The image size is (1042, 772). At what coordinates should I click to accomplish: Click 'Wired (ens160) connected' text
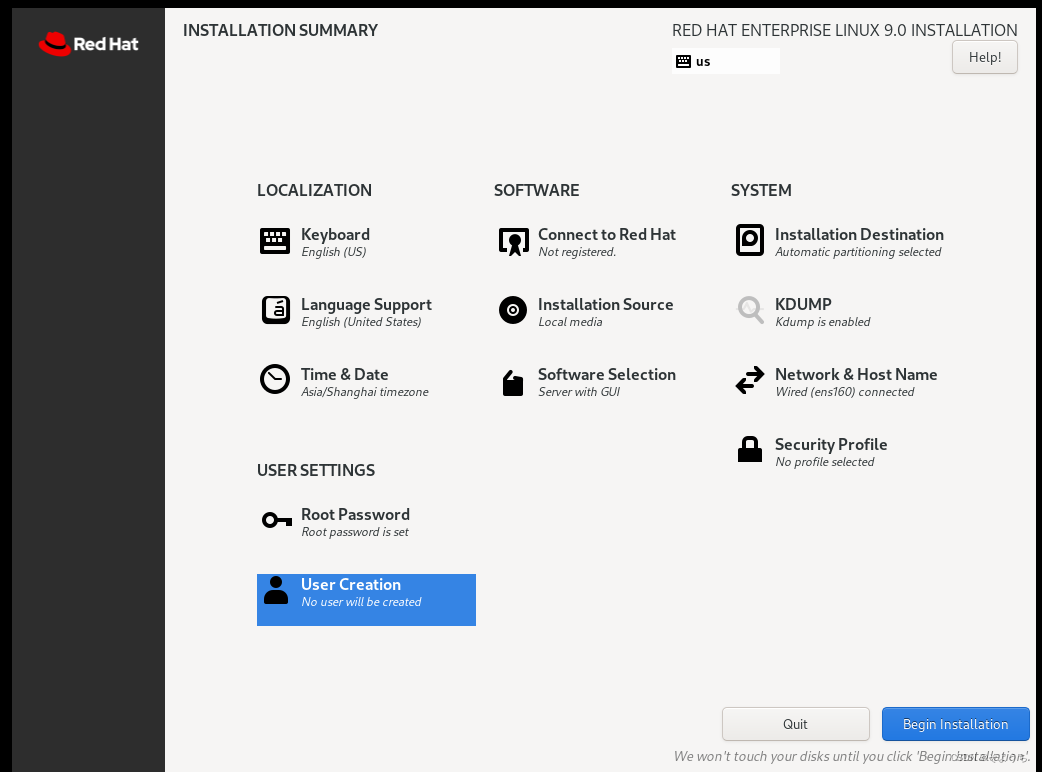point(845,392)
